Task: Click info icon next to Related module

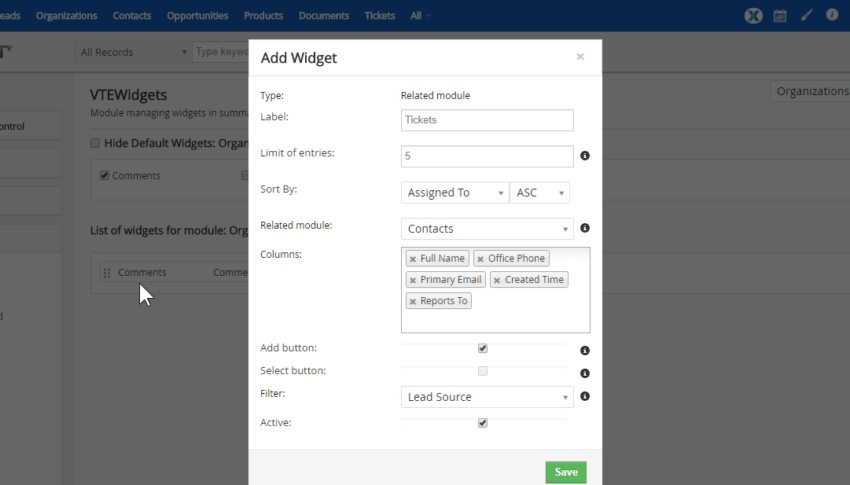Action: pyautogui.click(x=585, y=228)
